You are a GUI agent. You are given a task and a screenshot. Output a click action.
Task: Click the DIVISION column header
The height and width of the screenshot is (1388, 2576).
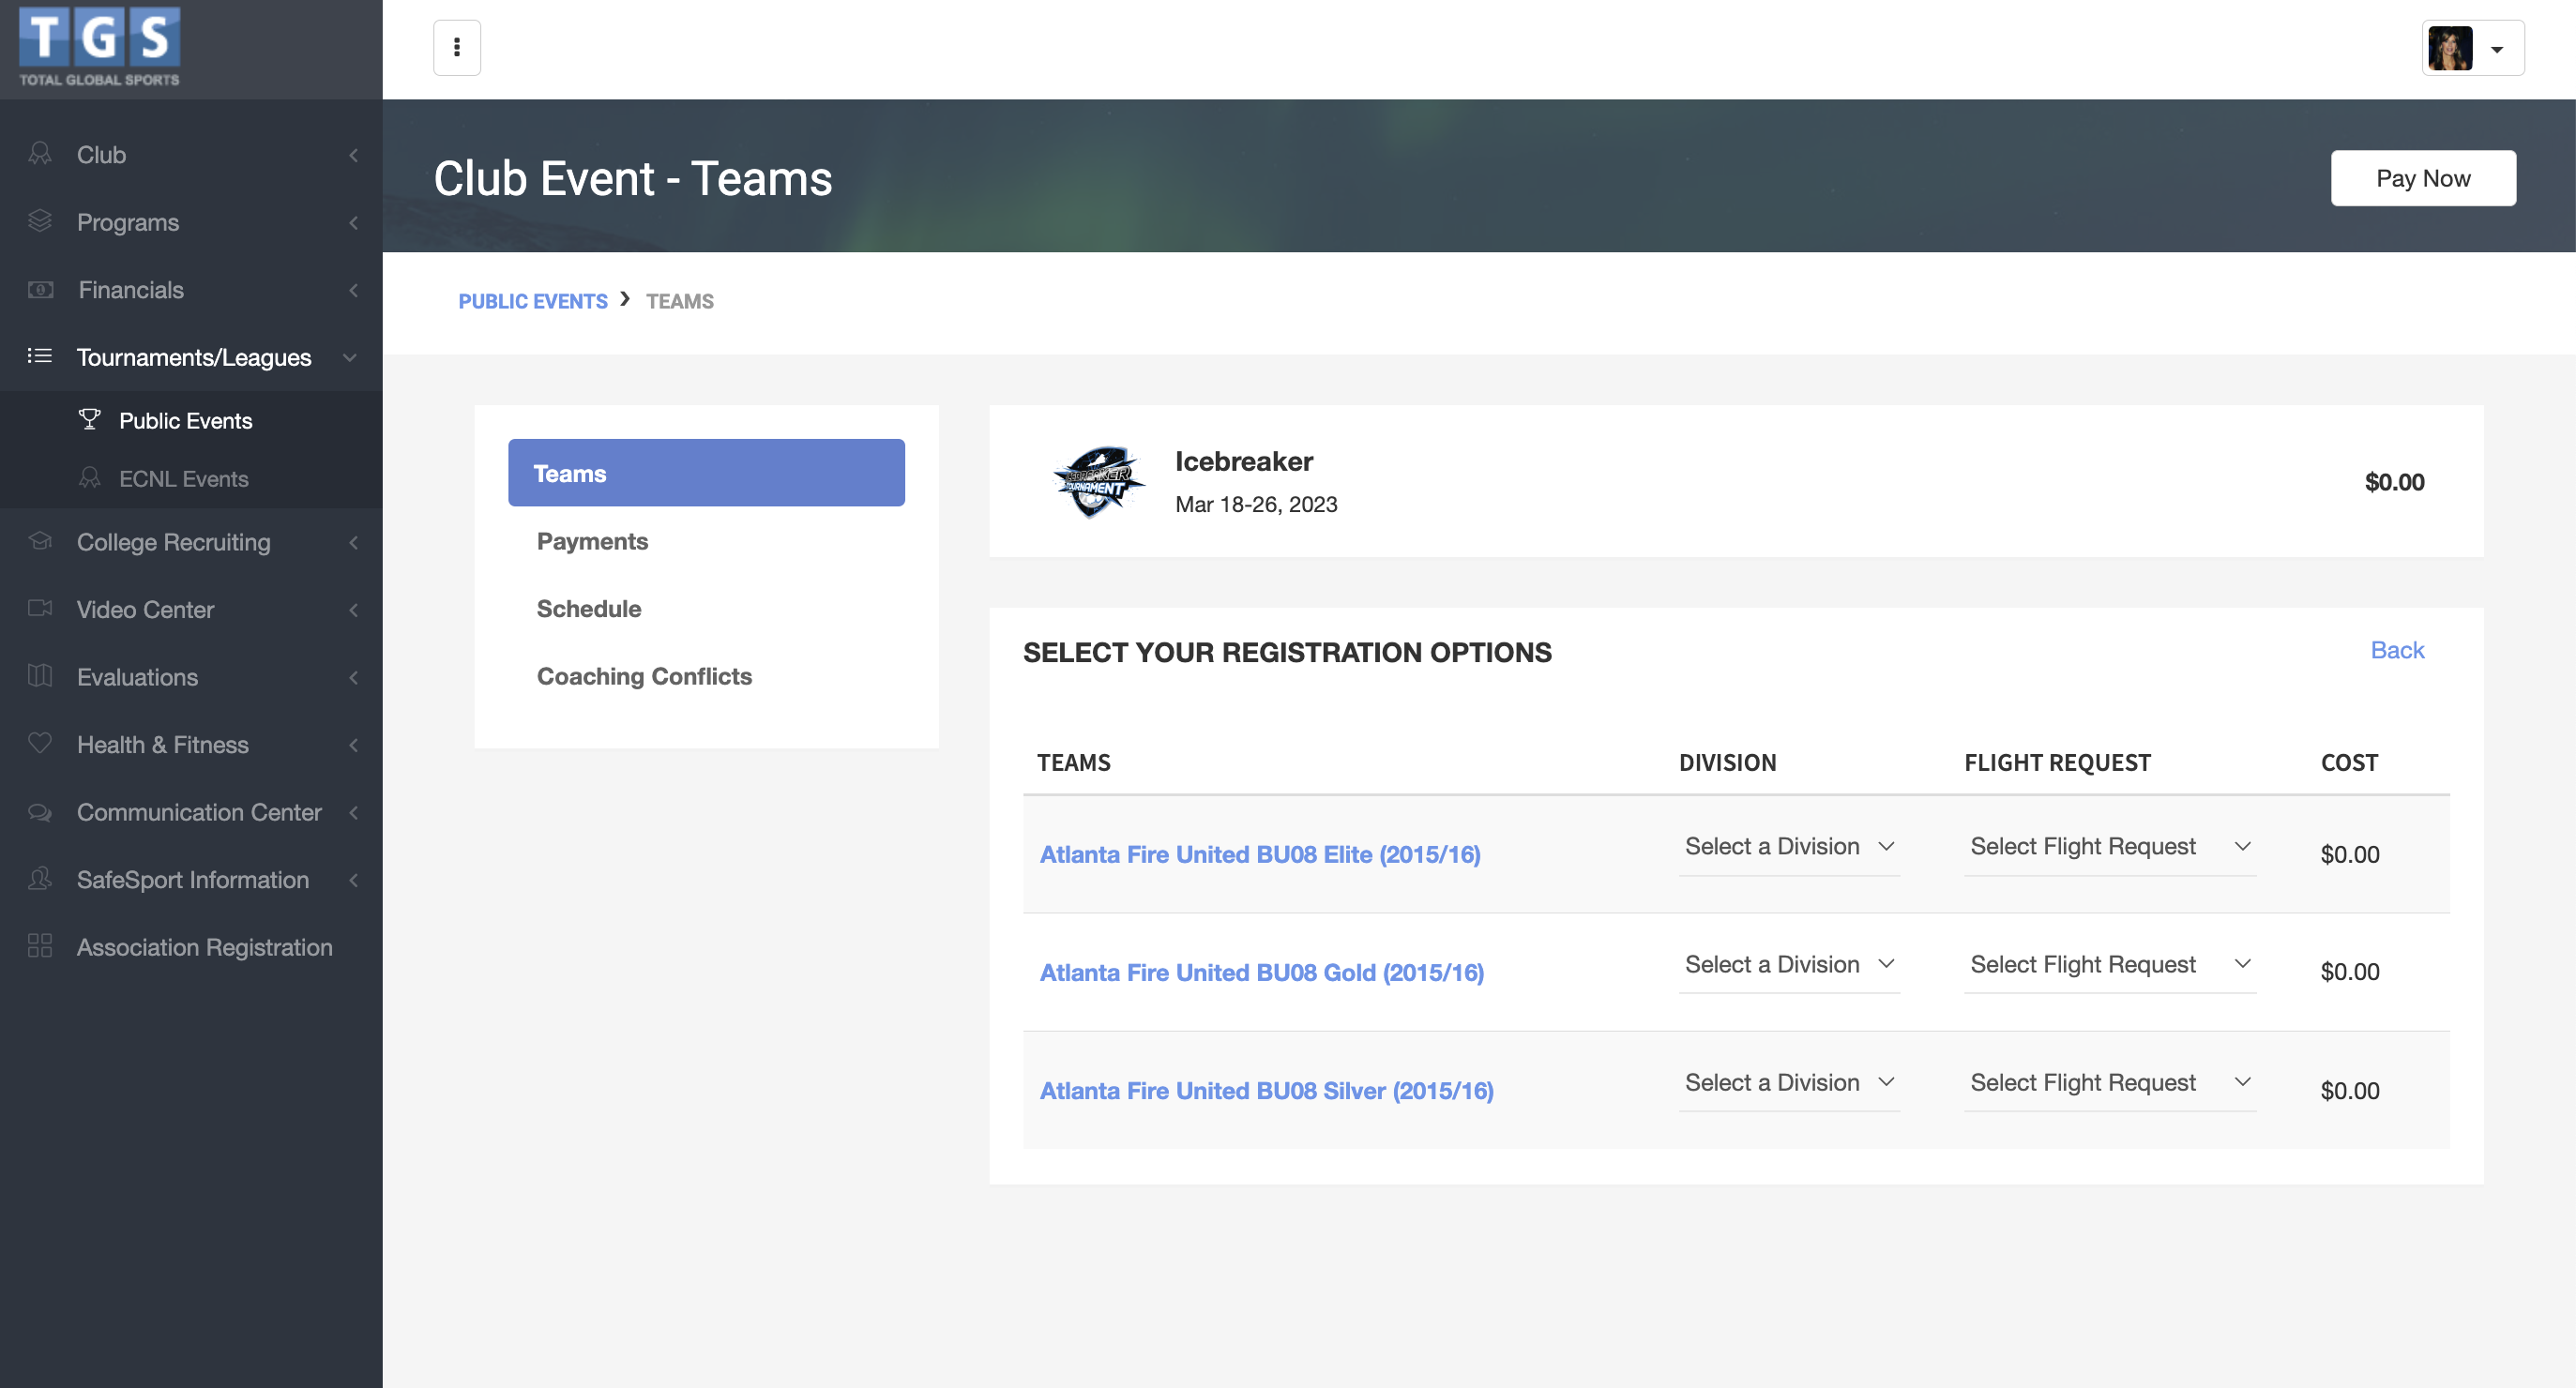[x=1727, y=762]
